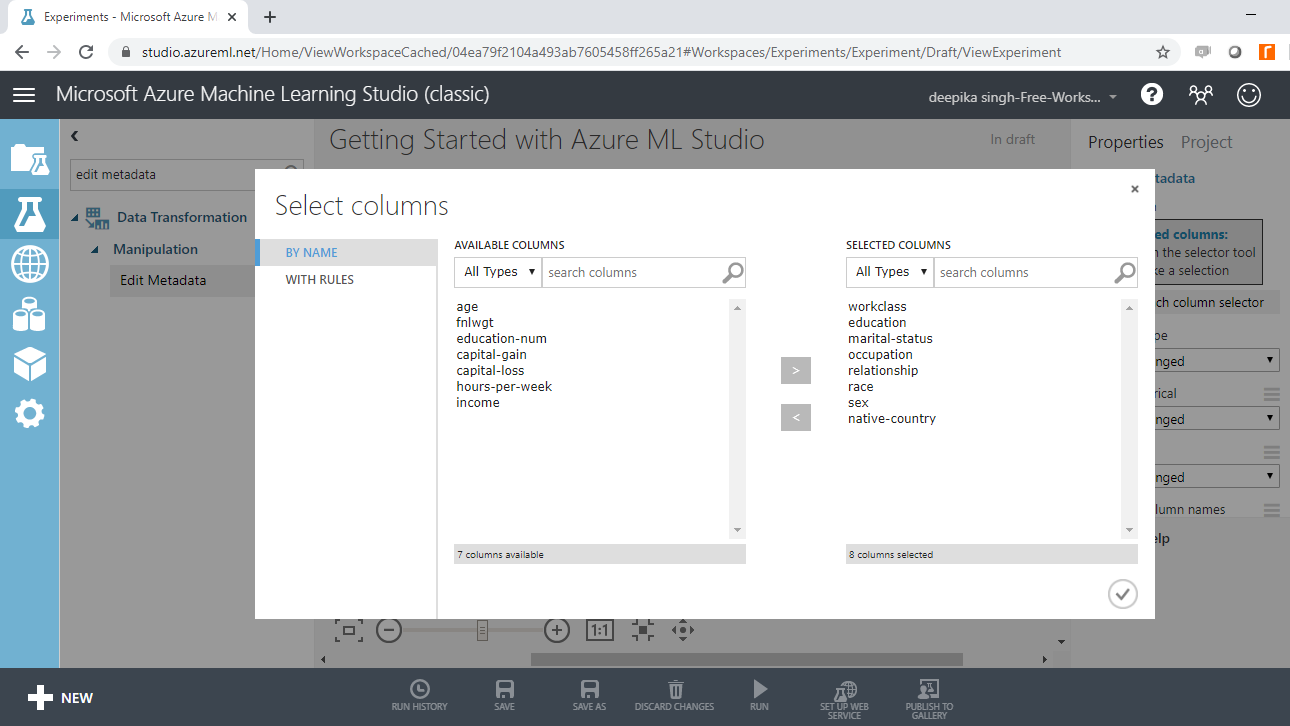Open Selected Columns All Types dropdown
The height and width of the screenshot is (726, 1290).
tap(890, 272)
